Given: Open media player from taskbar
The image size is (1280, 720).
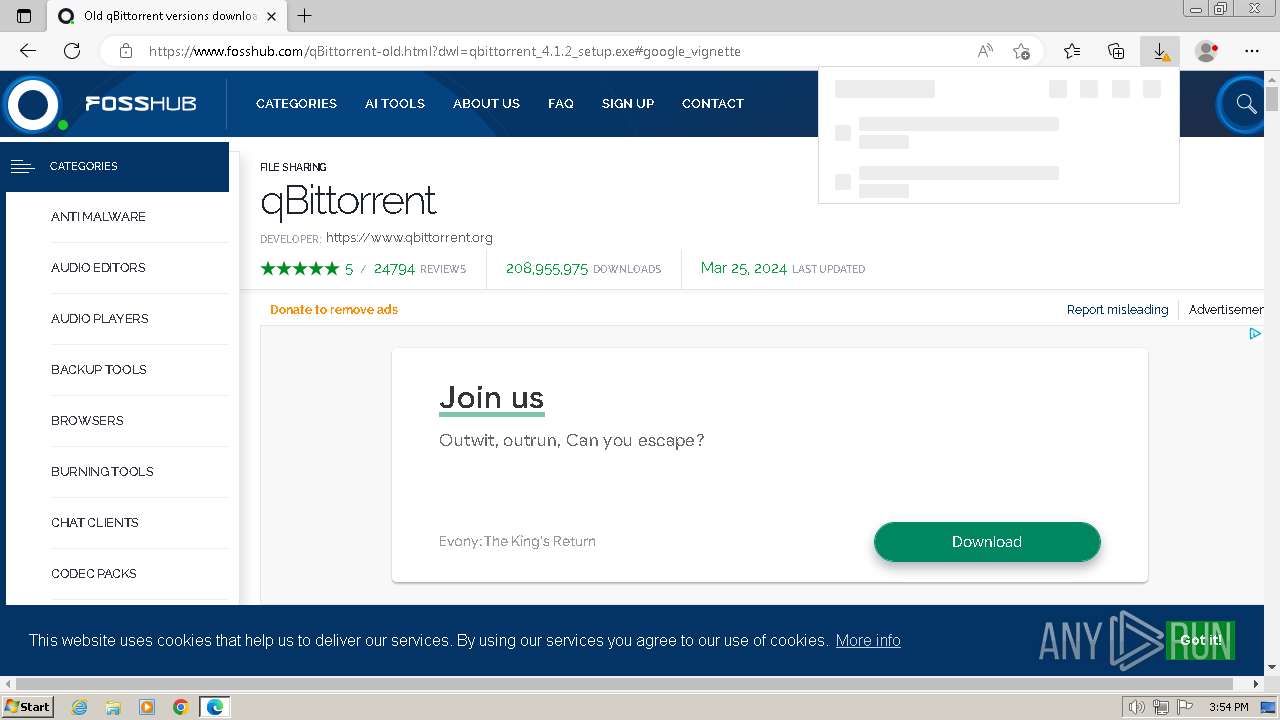Looking at the screenshot, I should pos(147,707).
